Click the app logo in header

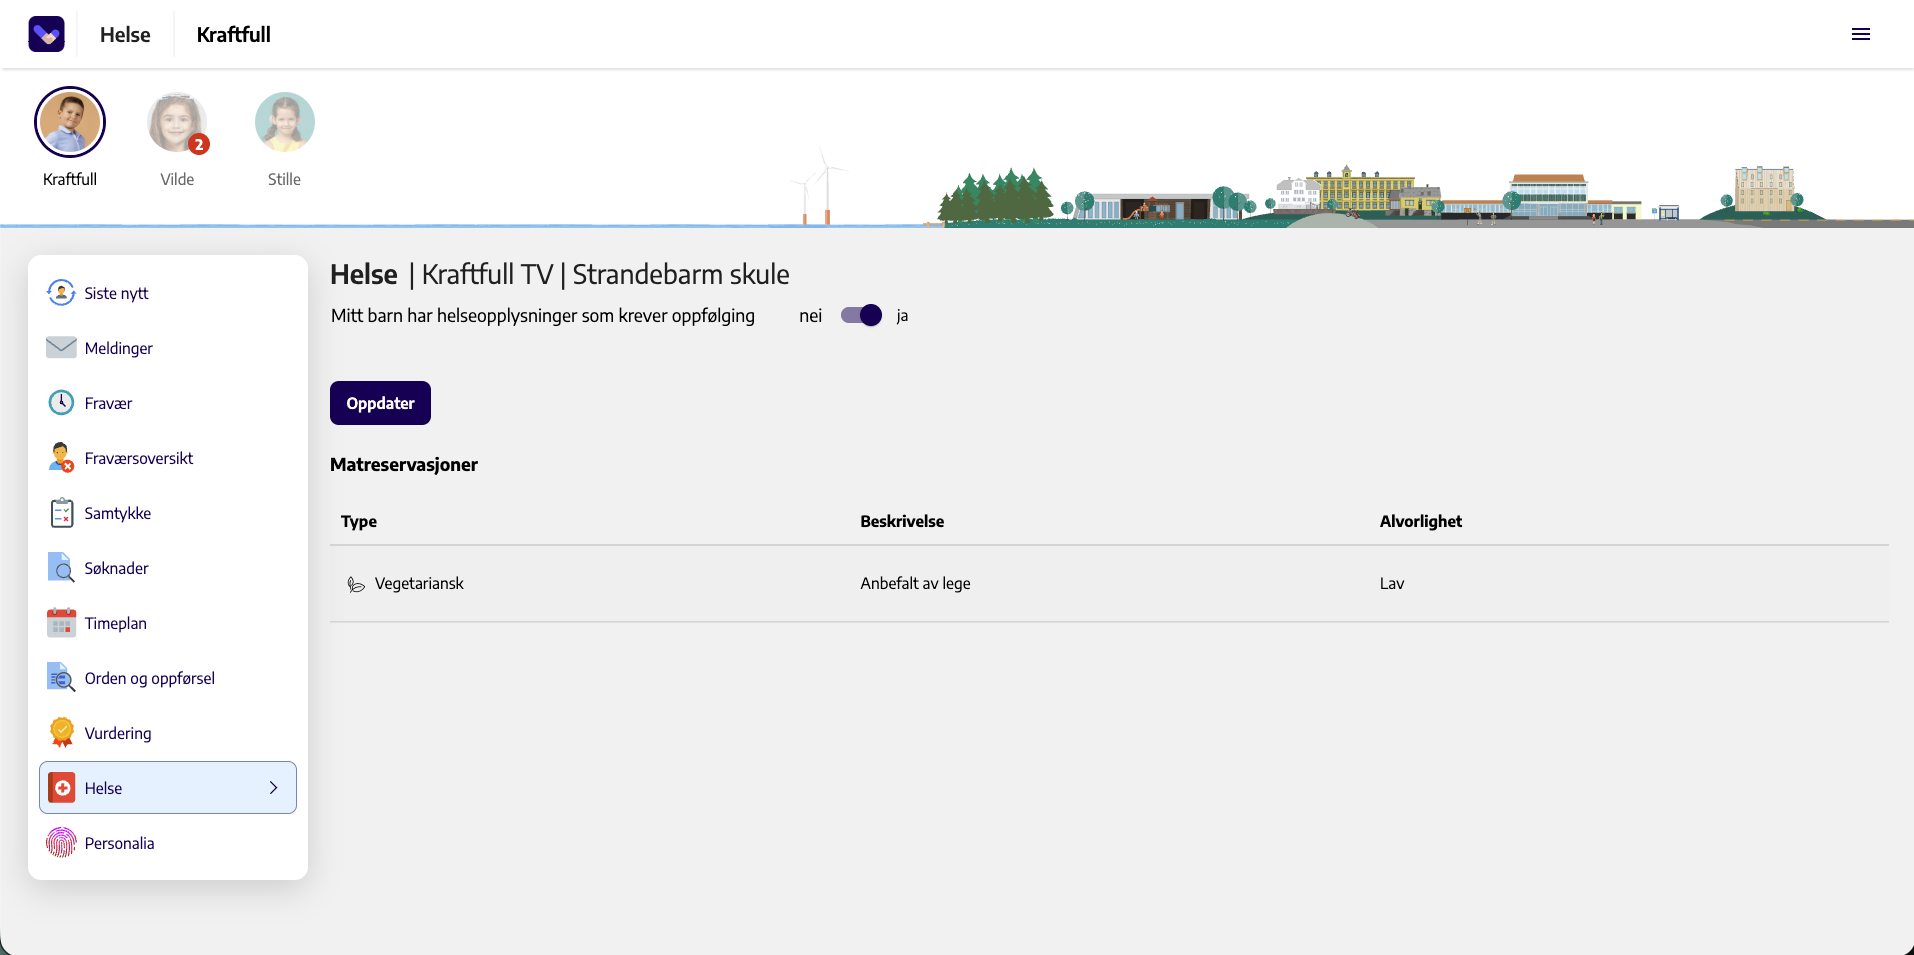pos(47,34)
